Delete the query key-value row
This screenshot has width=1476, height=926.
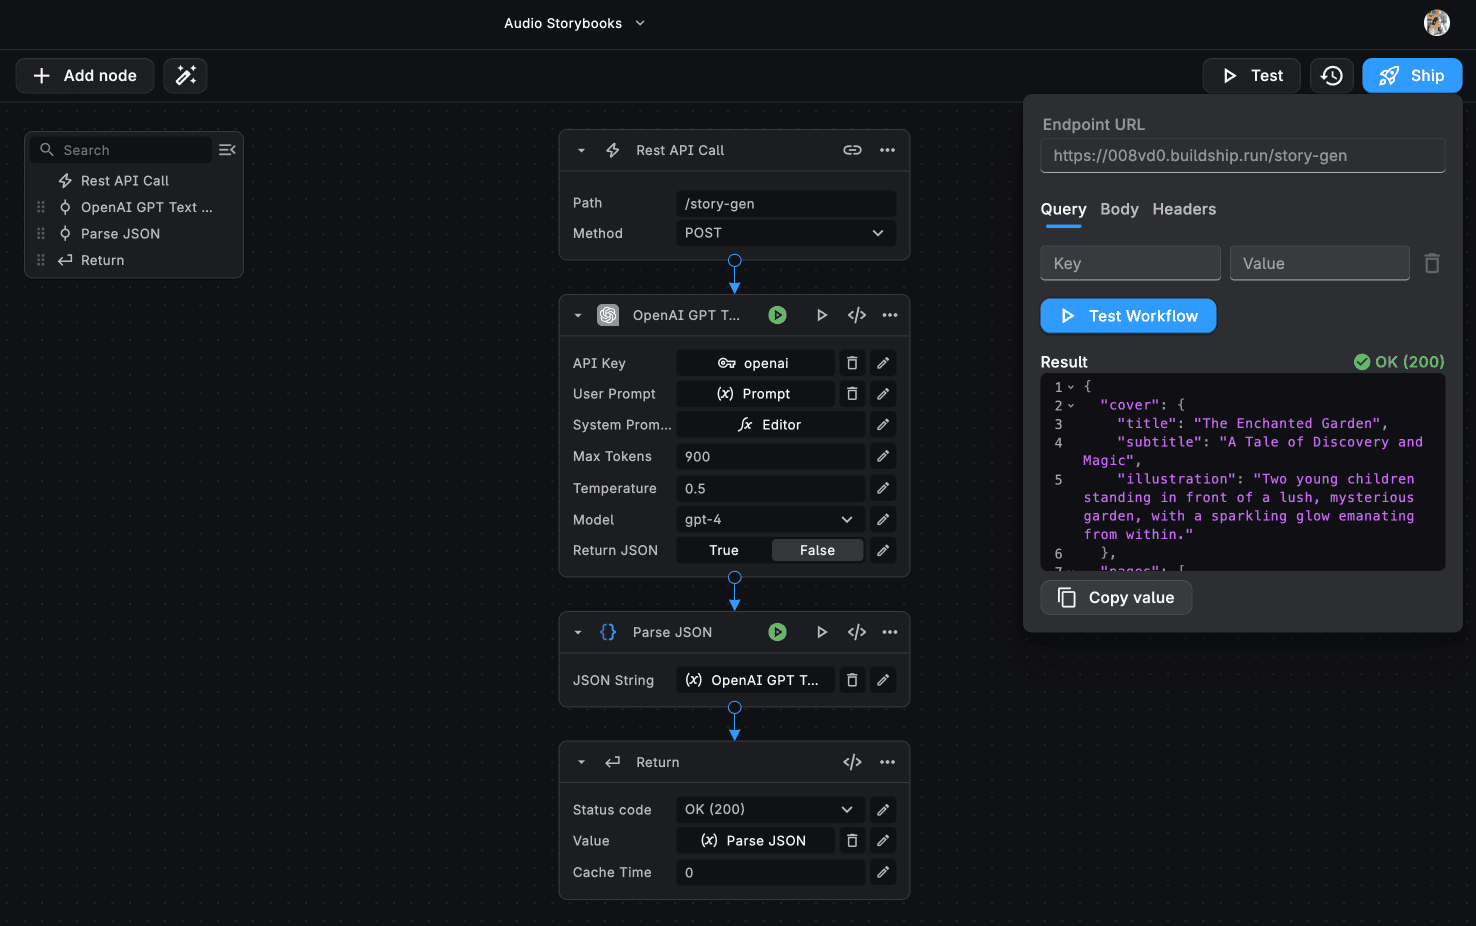coord(1432,263)
